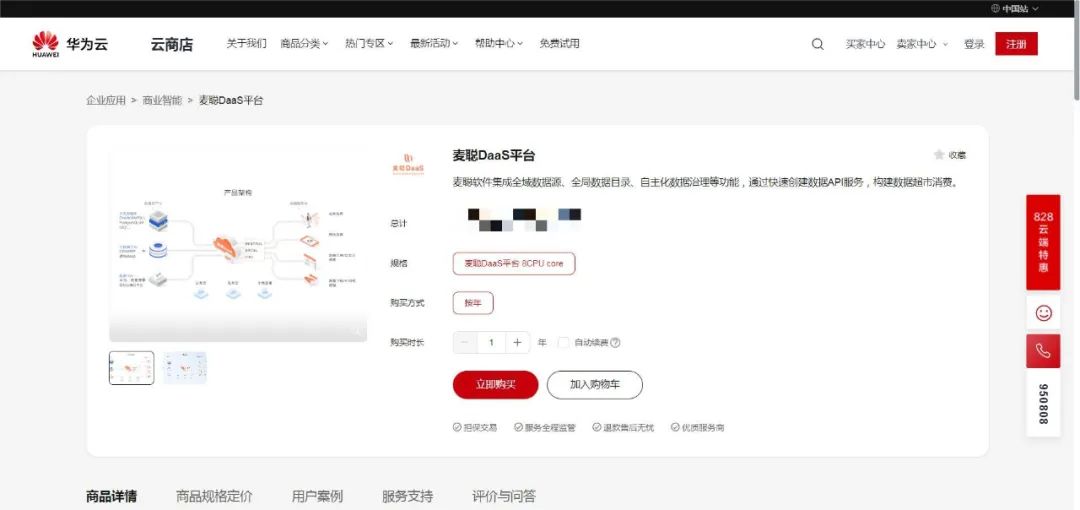
Task: Click the purchase duration number field
Action: [x=491, y=343]
